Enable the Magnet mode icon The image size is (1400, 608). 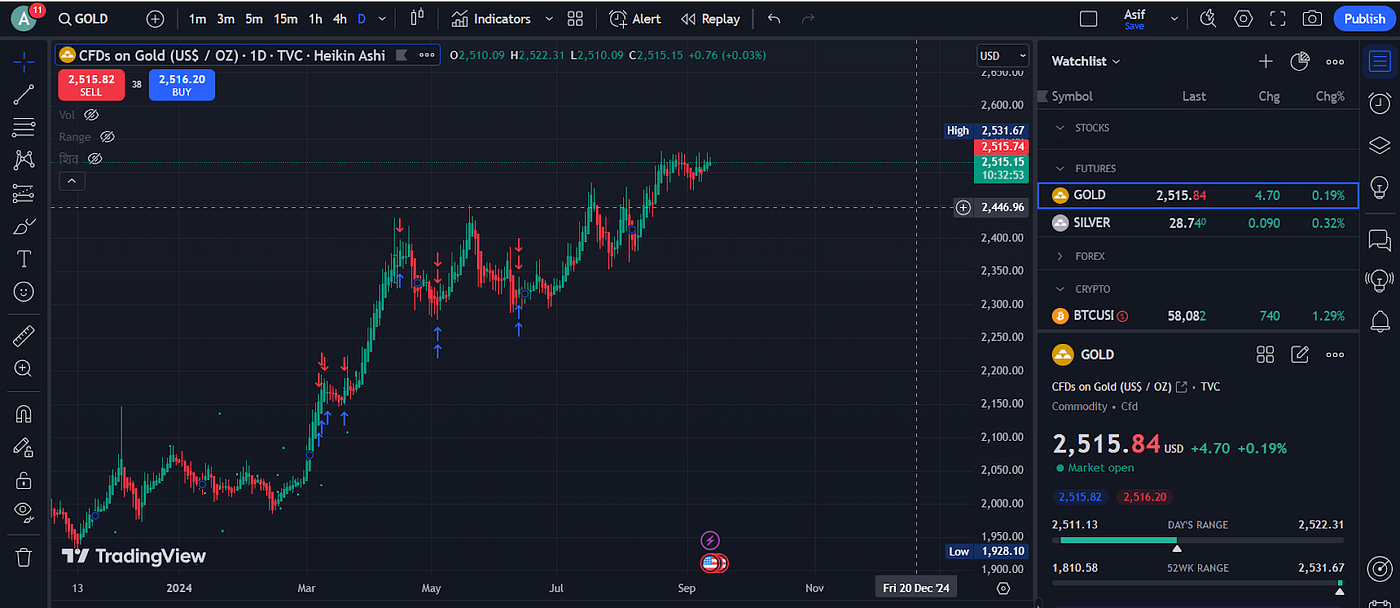pos(24,414)
